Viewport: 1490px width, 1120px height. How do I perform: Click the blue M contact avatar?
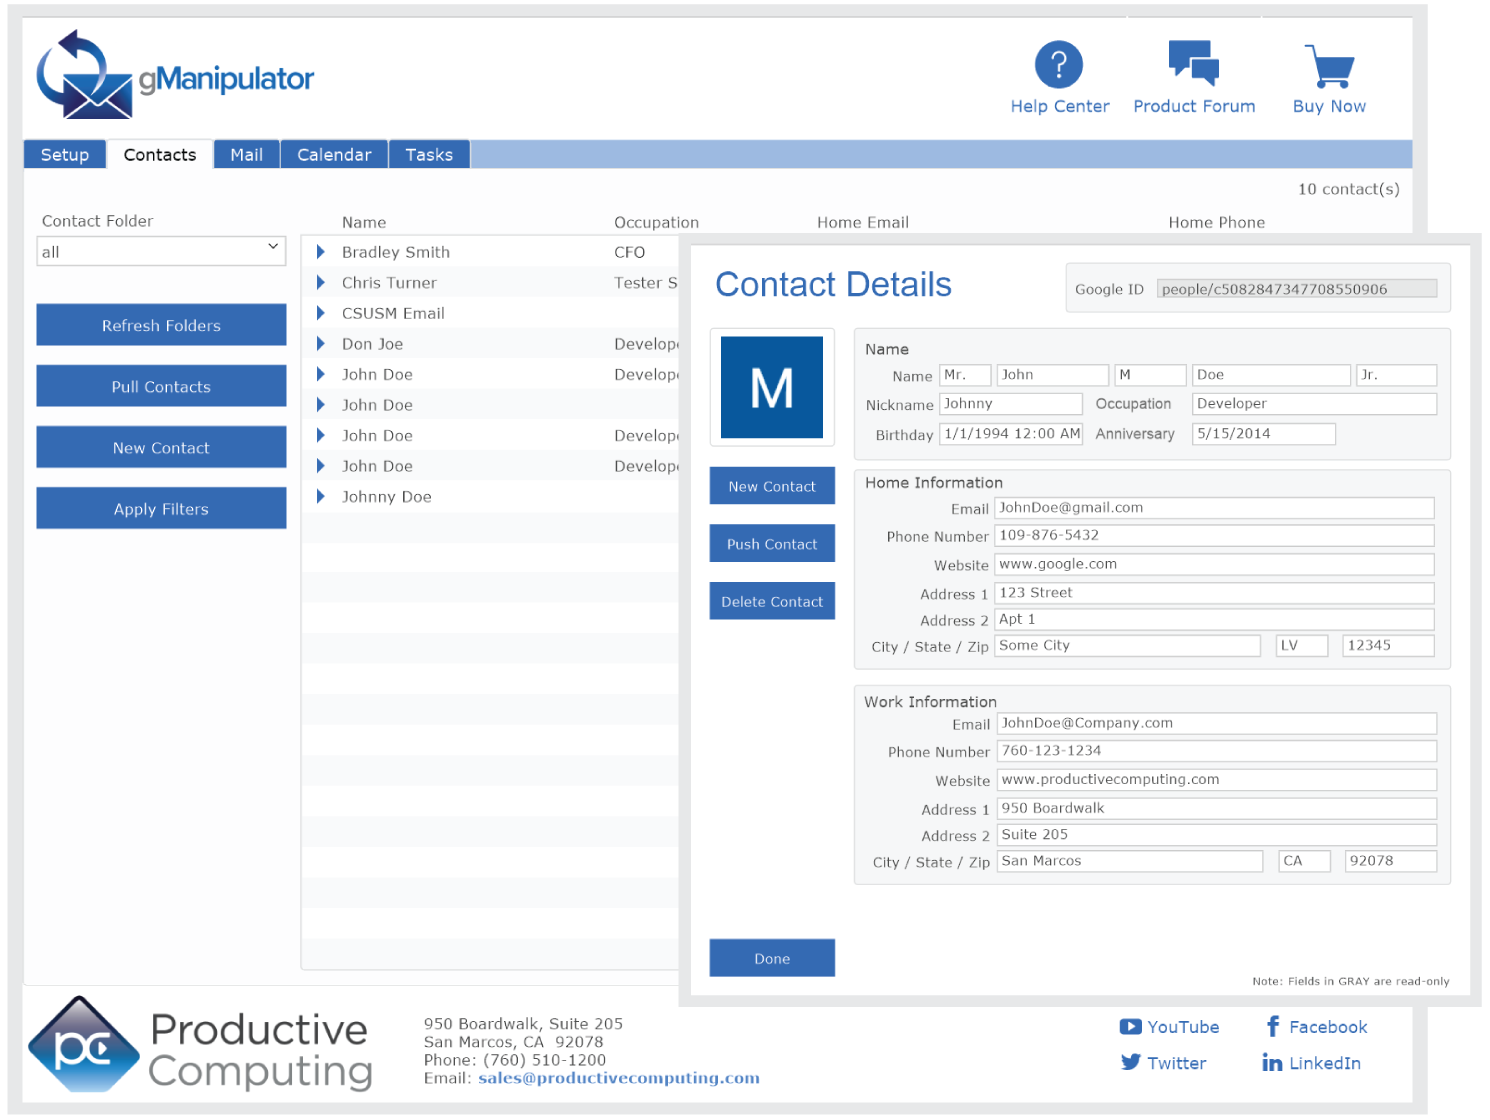[x=772, y=388]
